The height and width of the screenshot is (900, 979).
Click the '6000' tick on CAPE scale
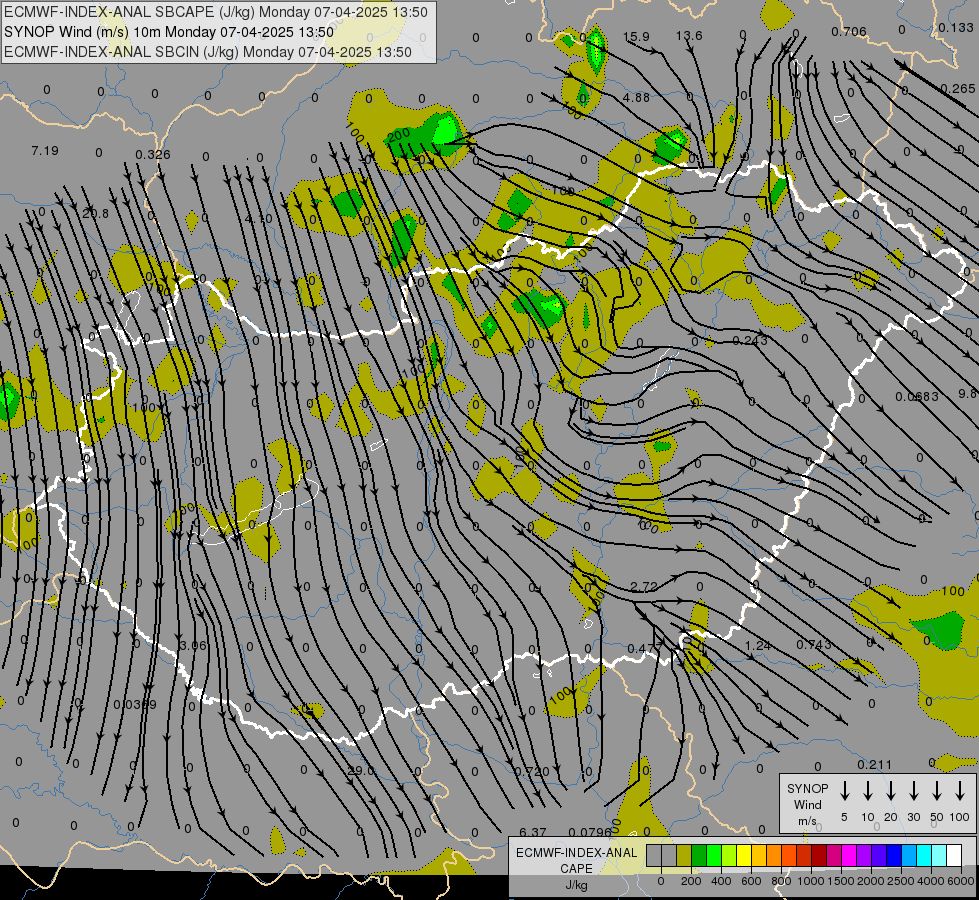(x=962, y=881)
